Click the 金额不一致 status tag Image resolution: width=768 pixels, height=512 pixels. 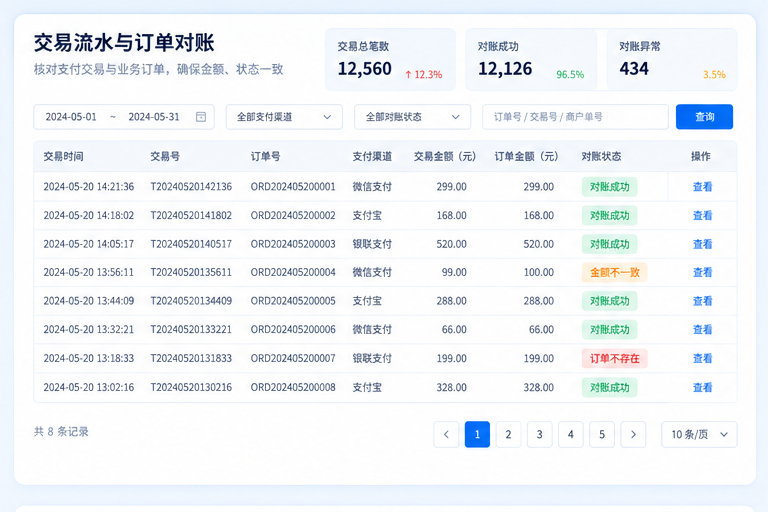[615, 272]
